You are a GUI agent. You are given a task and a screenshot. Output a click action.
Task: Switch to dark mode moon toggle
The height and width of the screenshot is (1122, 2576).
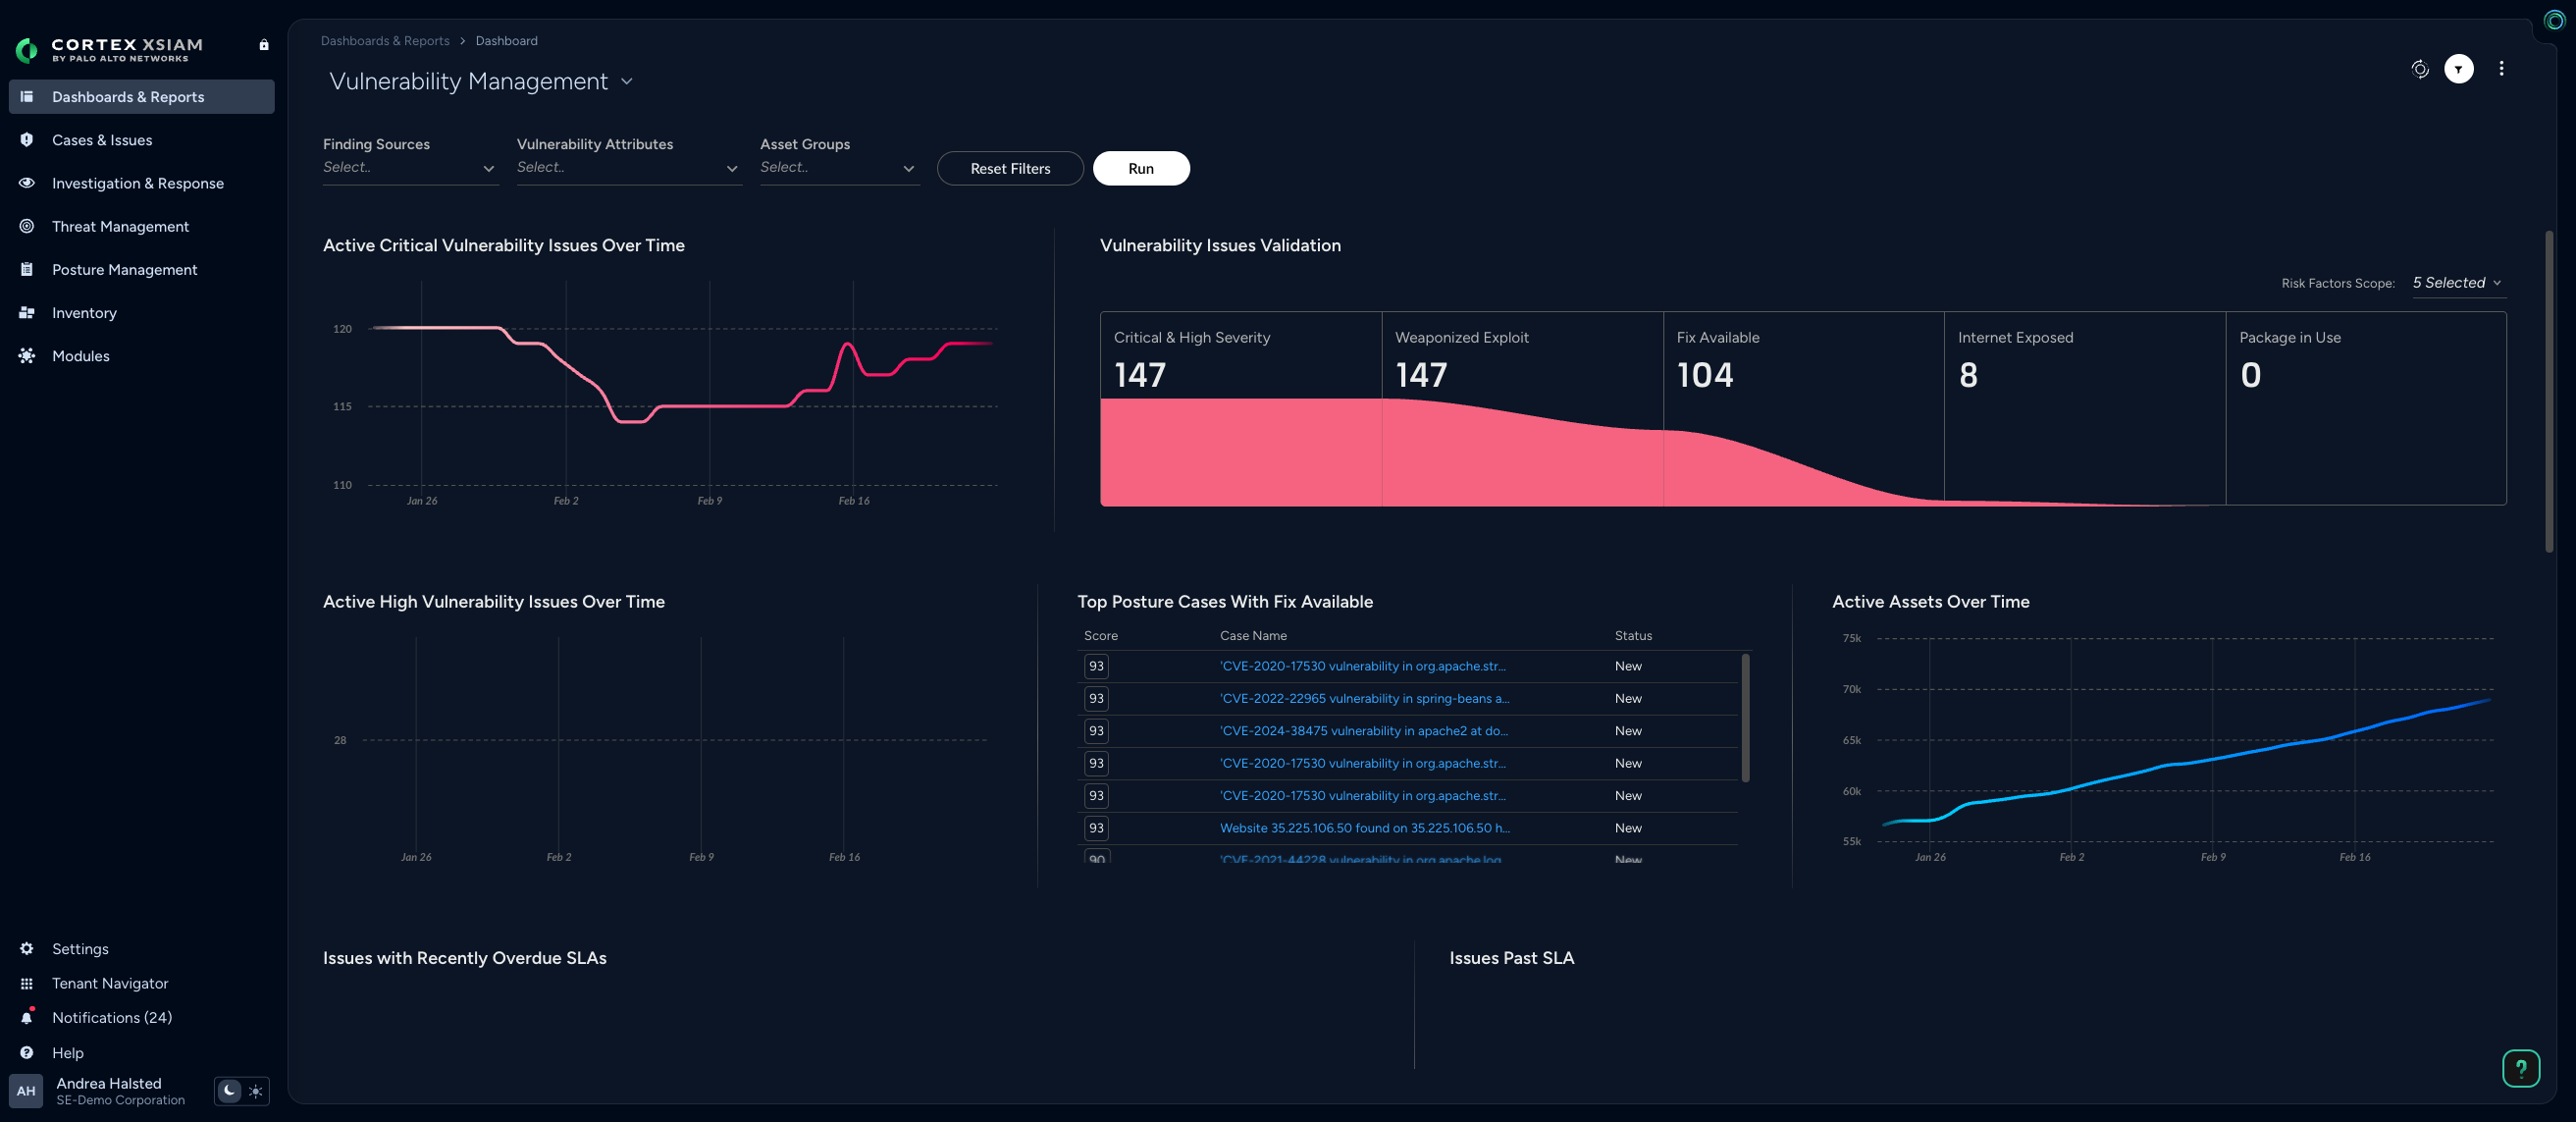click(229, 1091)
